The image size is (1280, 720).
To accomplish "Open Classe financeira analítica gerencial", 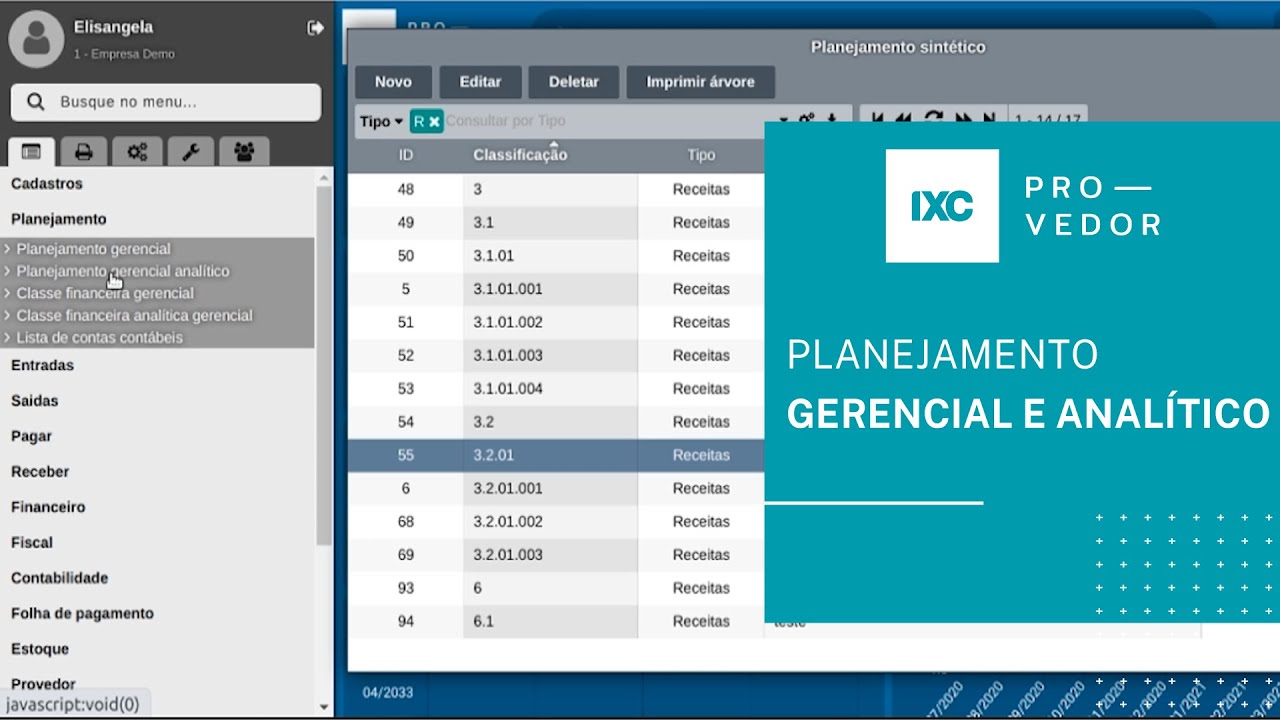I will (134, 315).
